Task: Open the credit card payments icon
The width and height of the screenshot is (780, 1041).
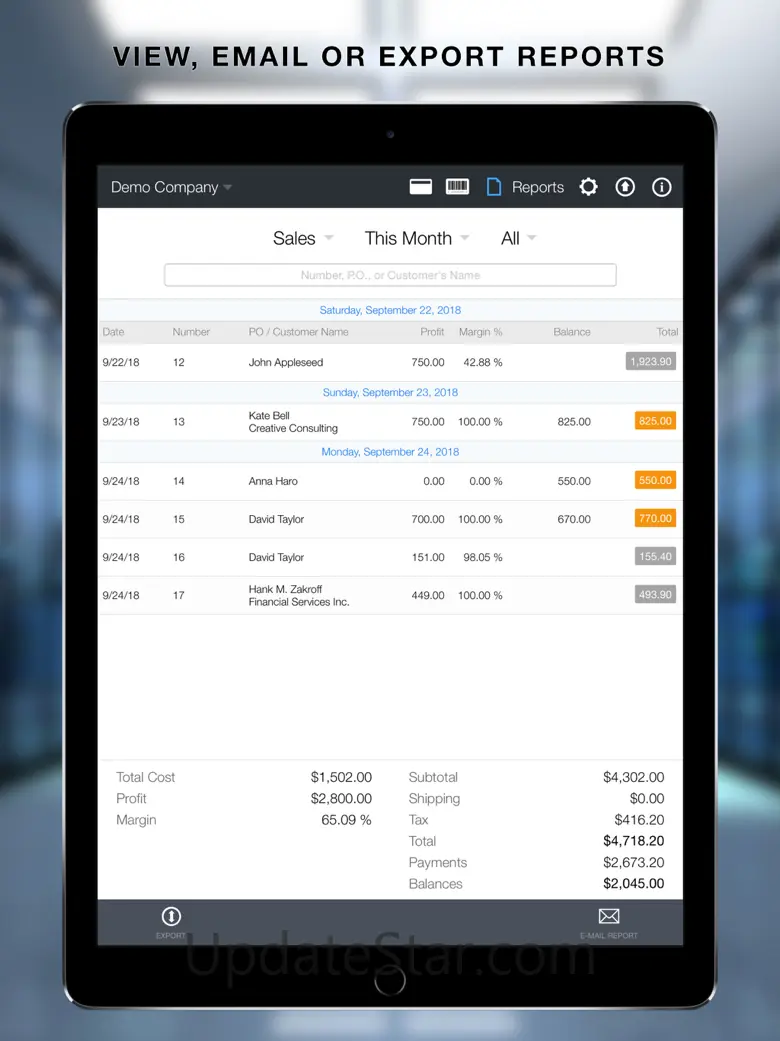Action: click(x=421, y=187)
